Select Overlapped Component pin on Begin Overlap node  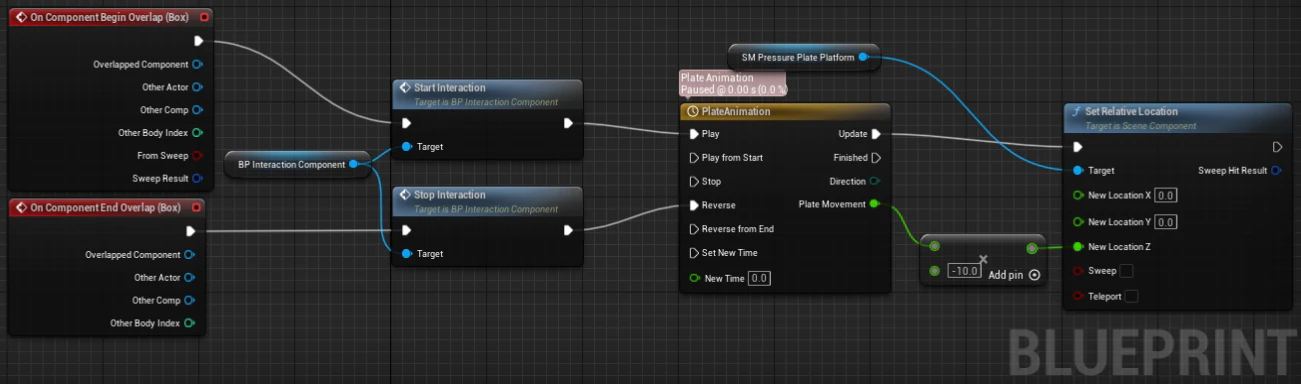(197, 64)
